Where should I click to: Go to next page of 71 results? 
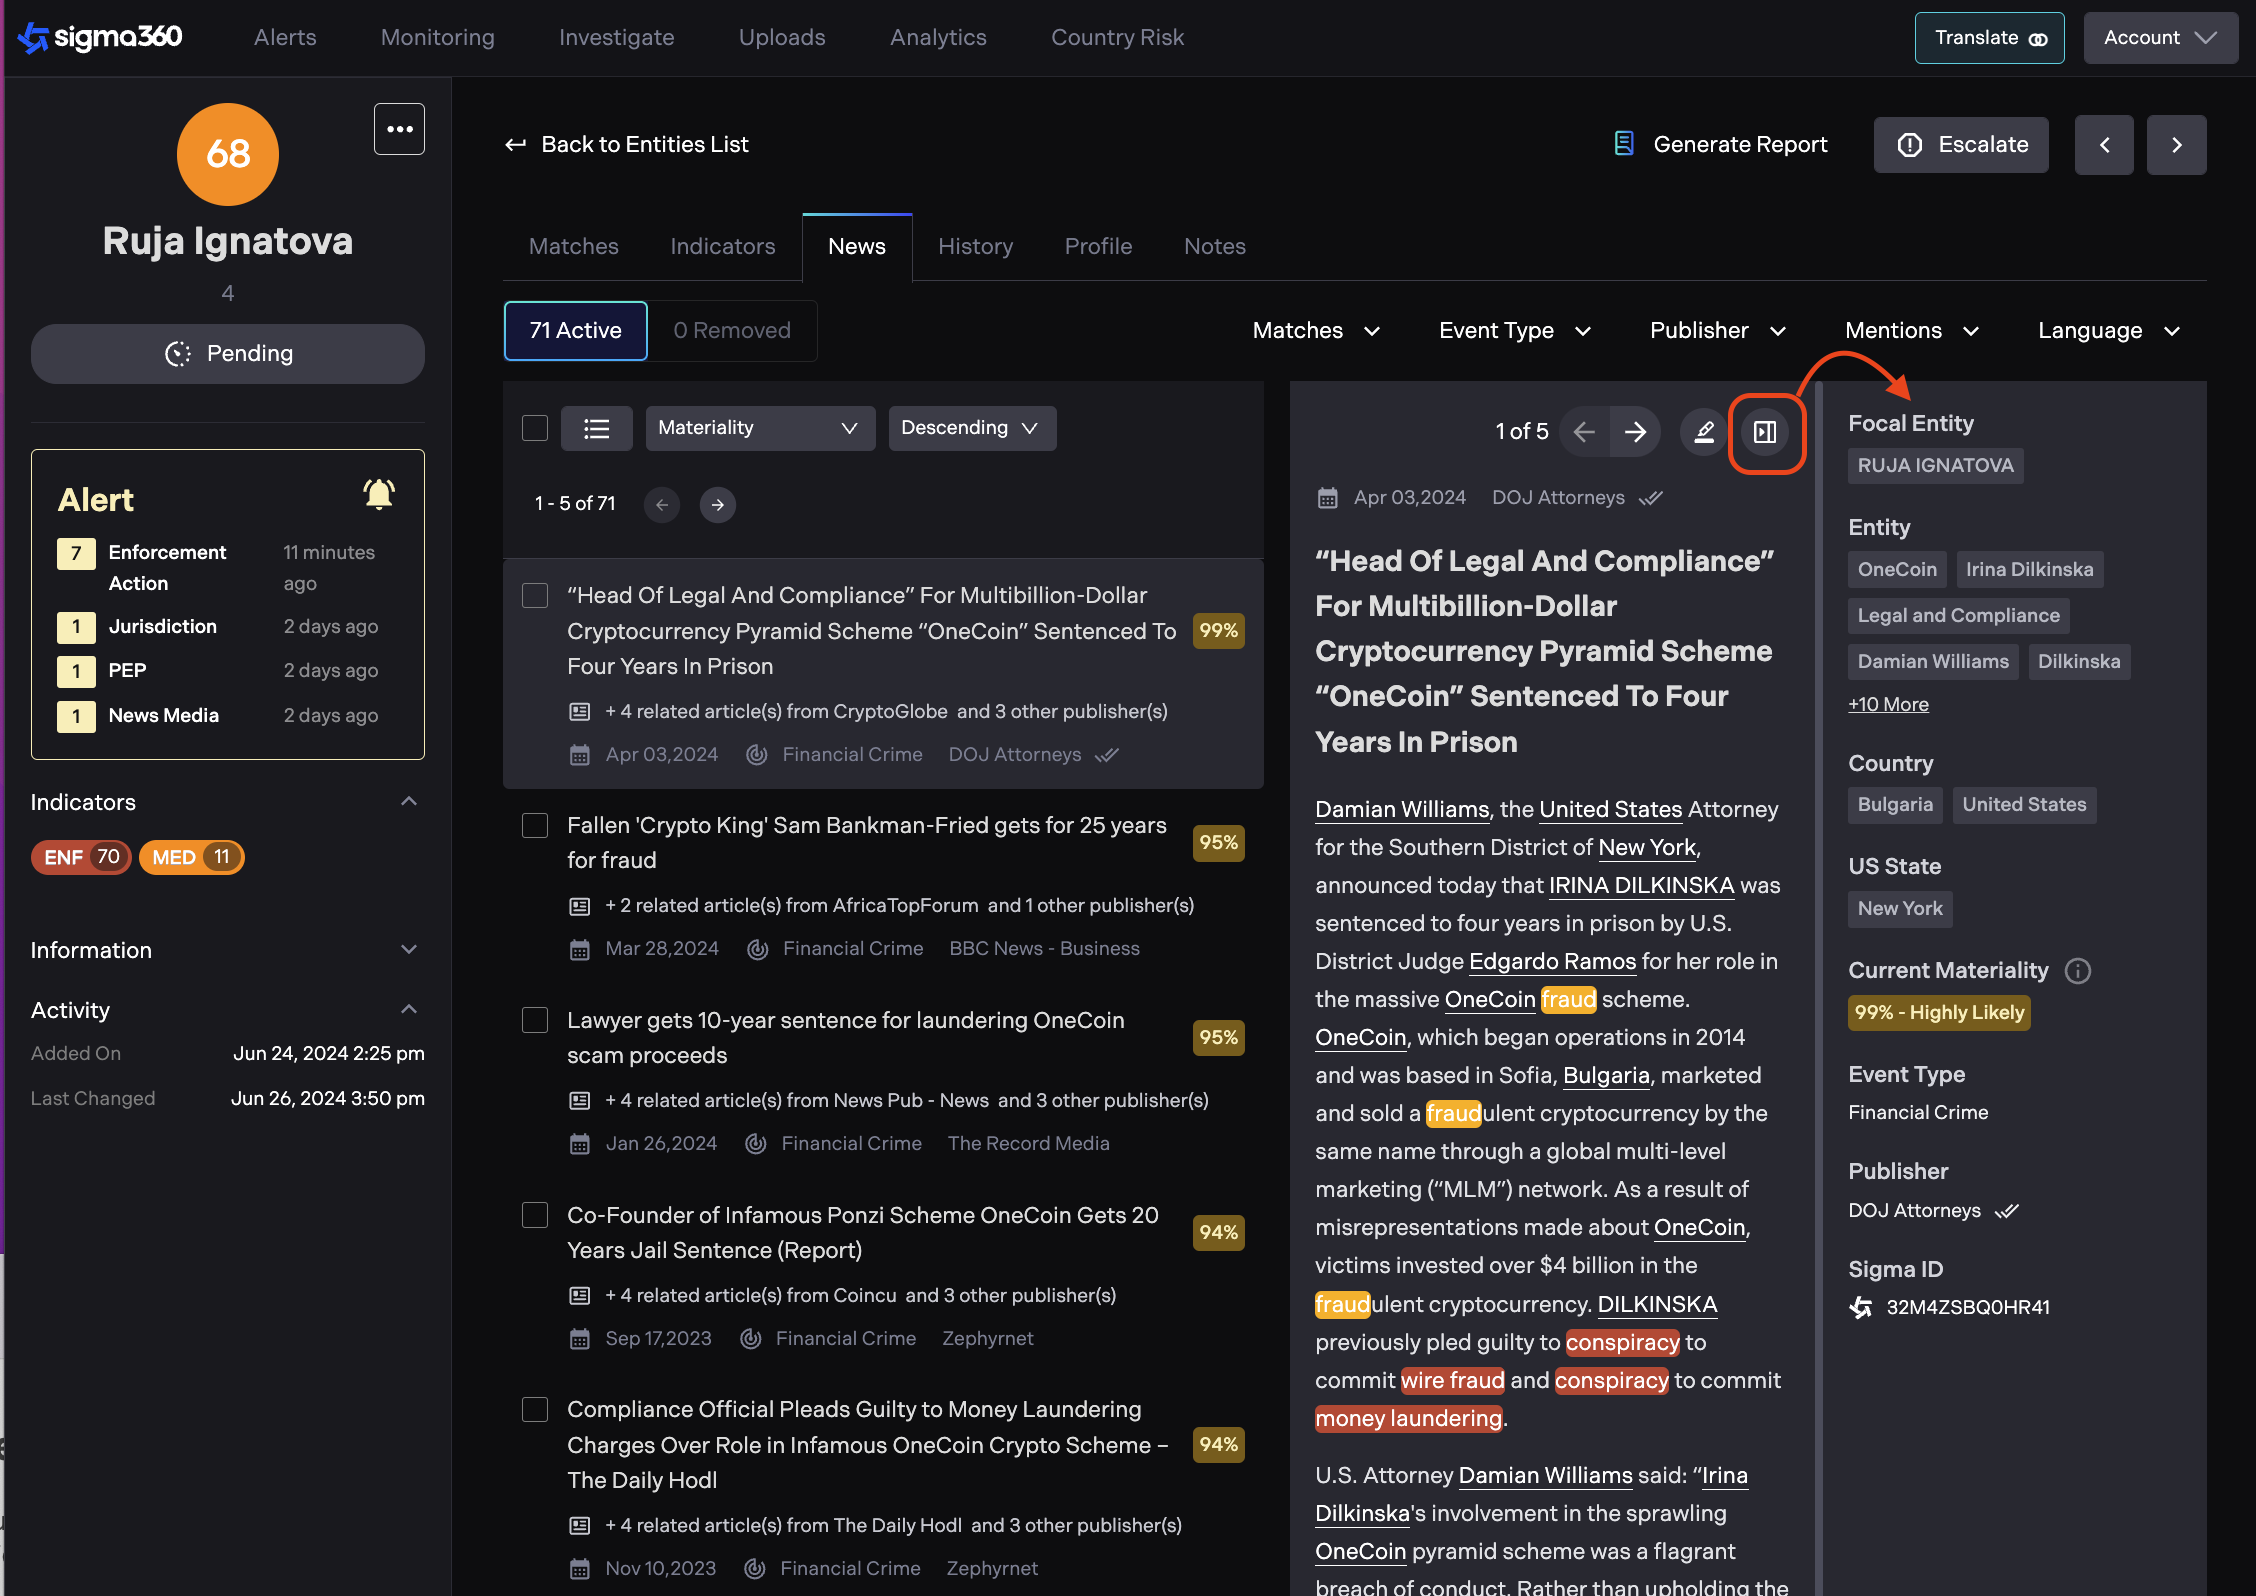pos(717,505)
